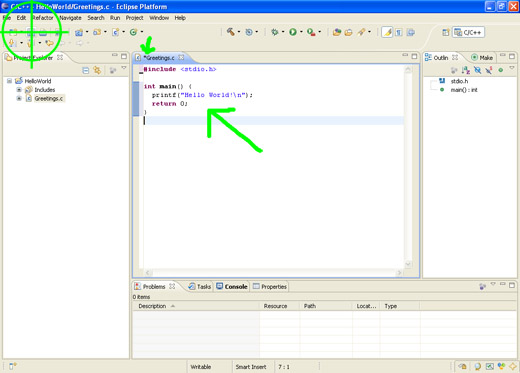Click the Open Perspective icon

[x=446, y=32]
